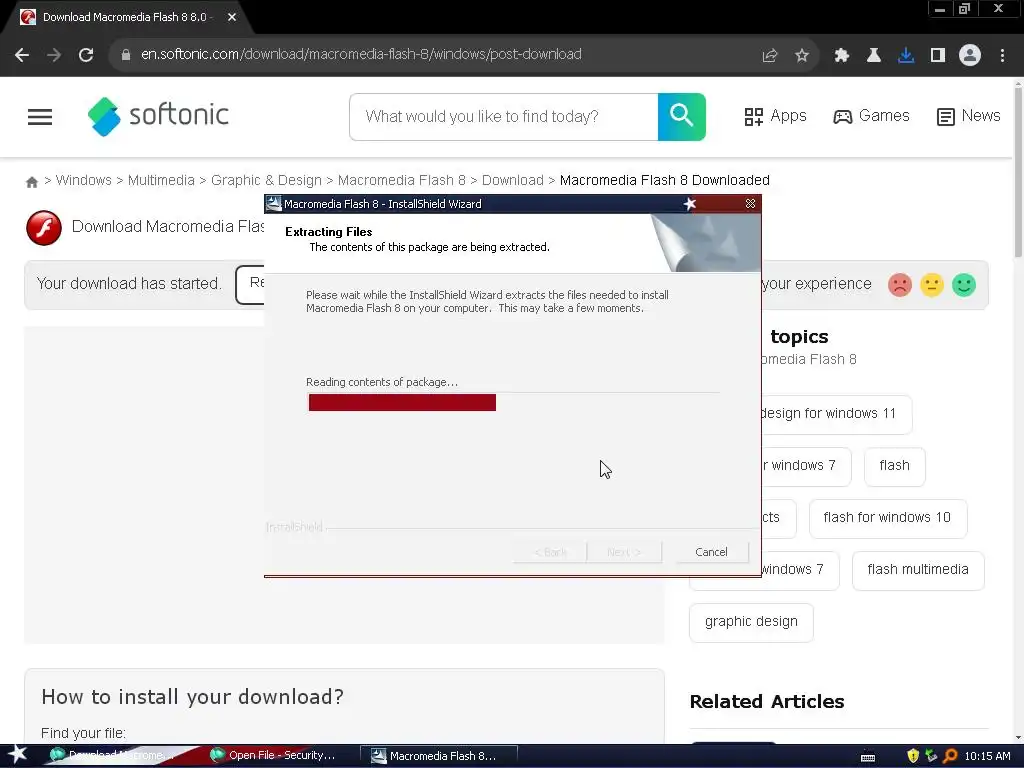
Task: Rate experience with neutral yellow face
Action: (932, 285)
